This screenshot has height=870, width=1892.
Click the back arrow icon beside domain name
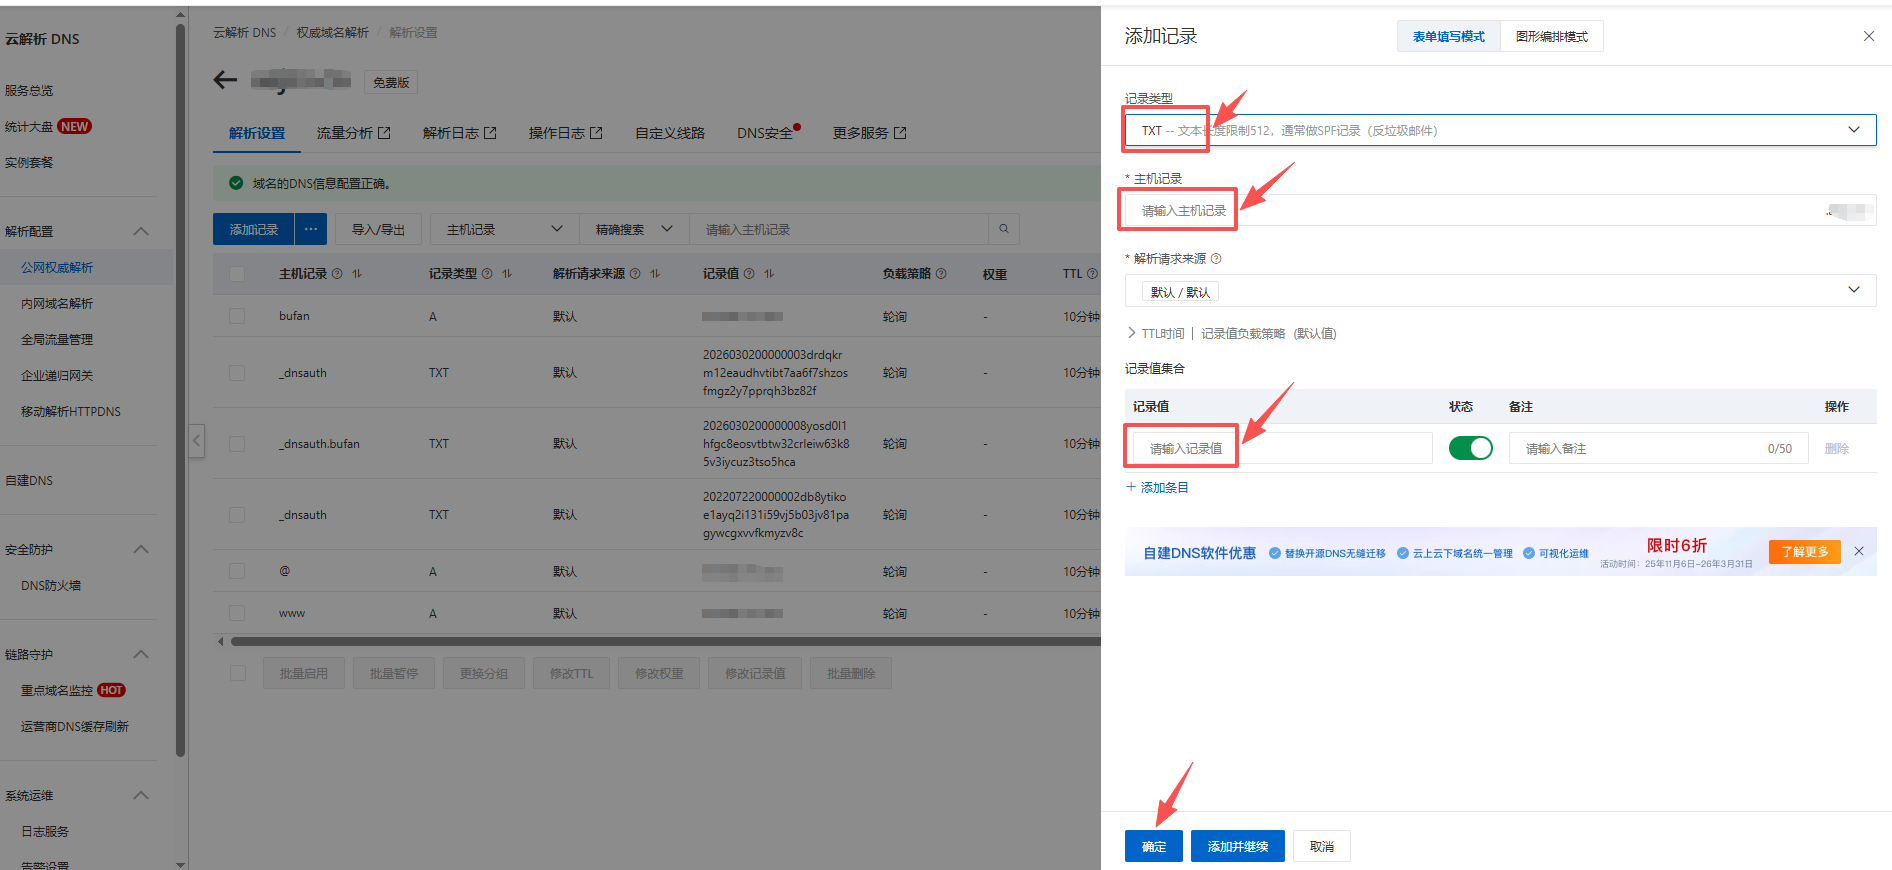225,80
